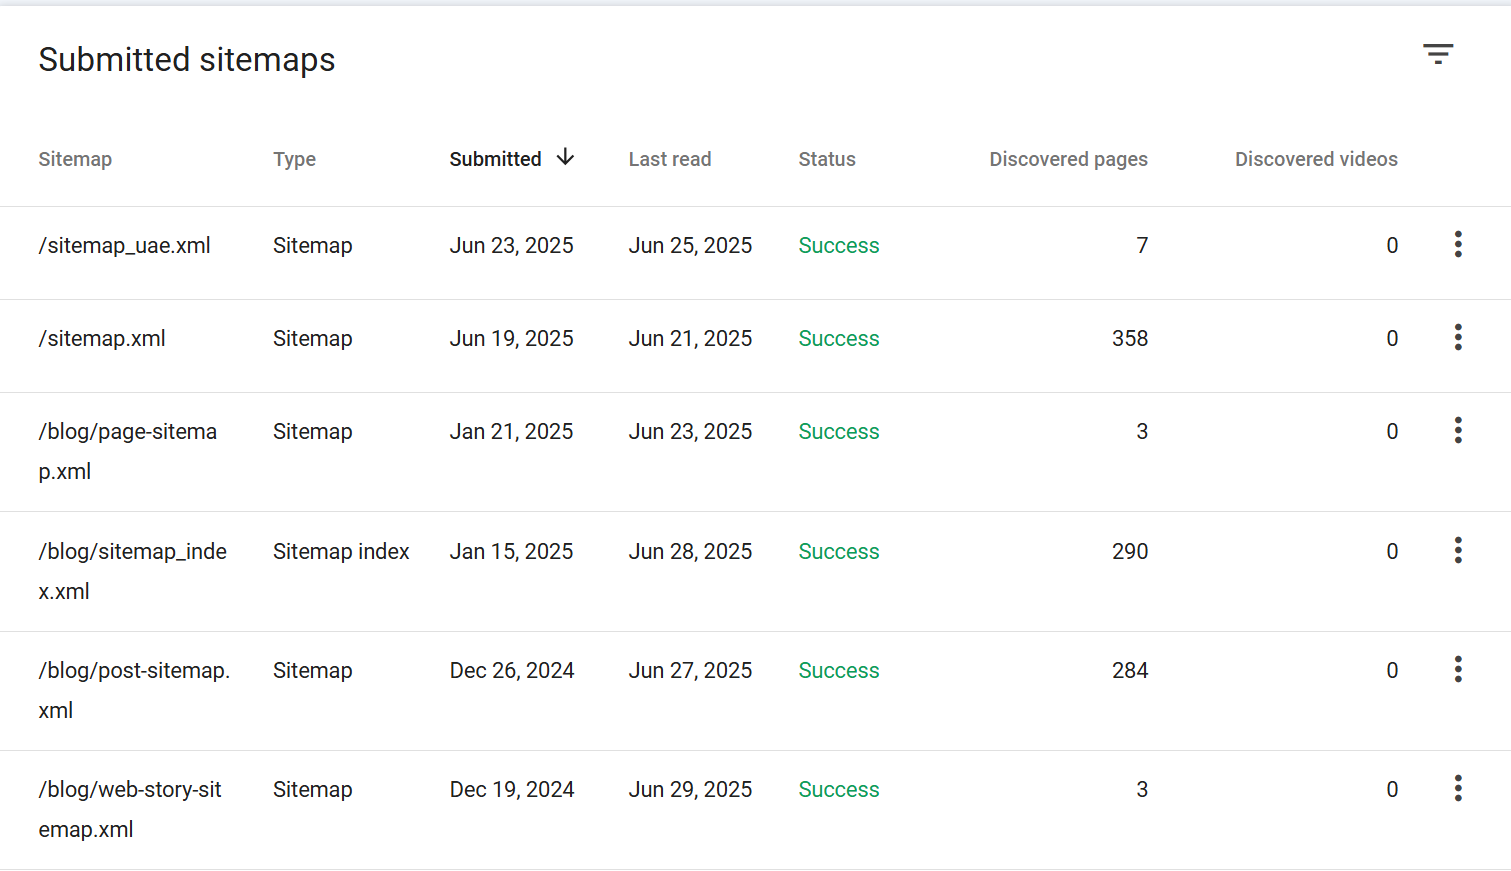Sort by Discovered pages column header

tap(1068, 159)
